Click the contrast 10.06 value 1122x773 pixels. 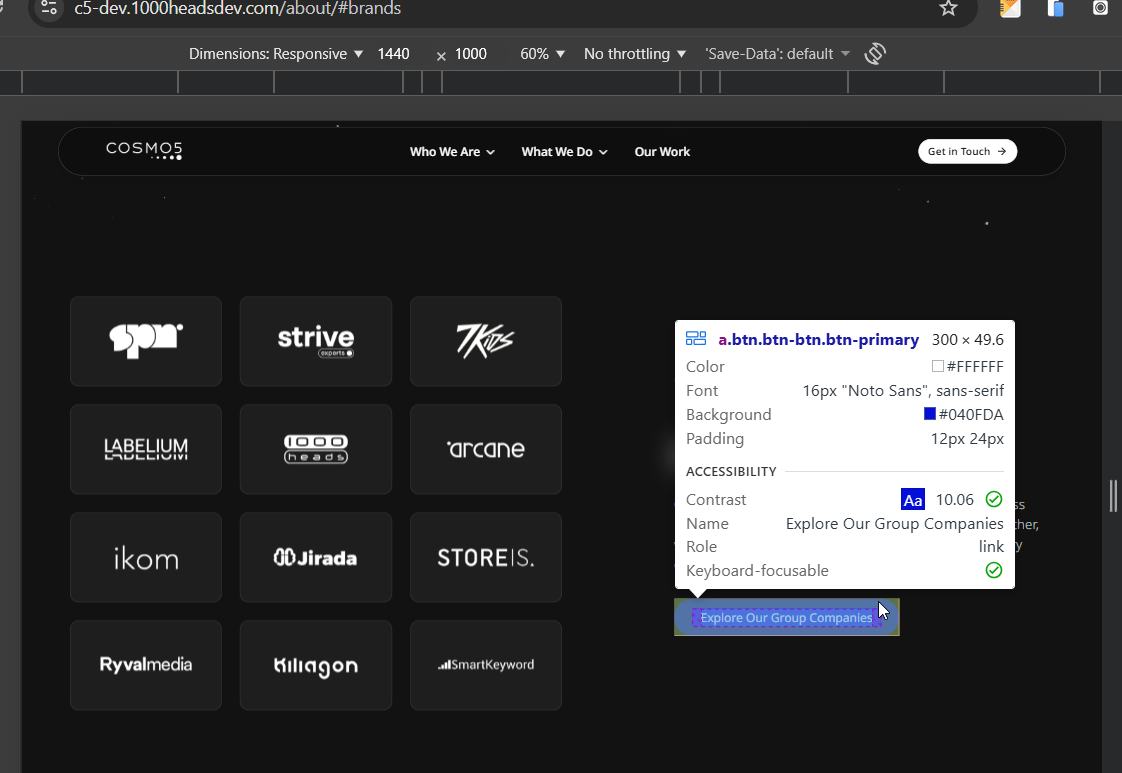(x=955, y=500)
